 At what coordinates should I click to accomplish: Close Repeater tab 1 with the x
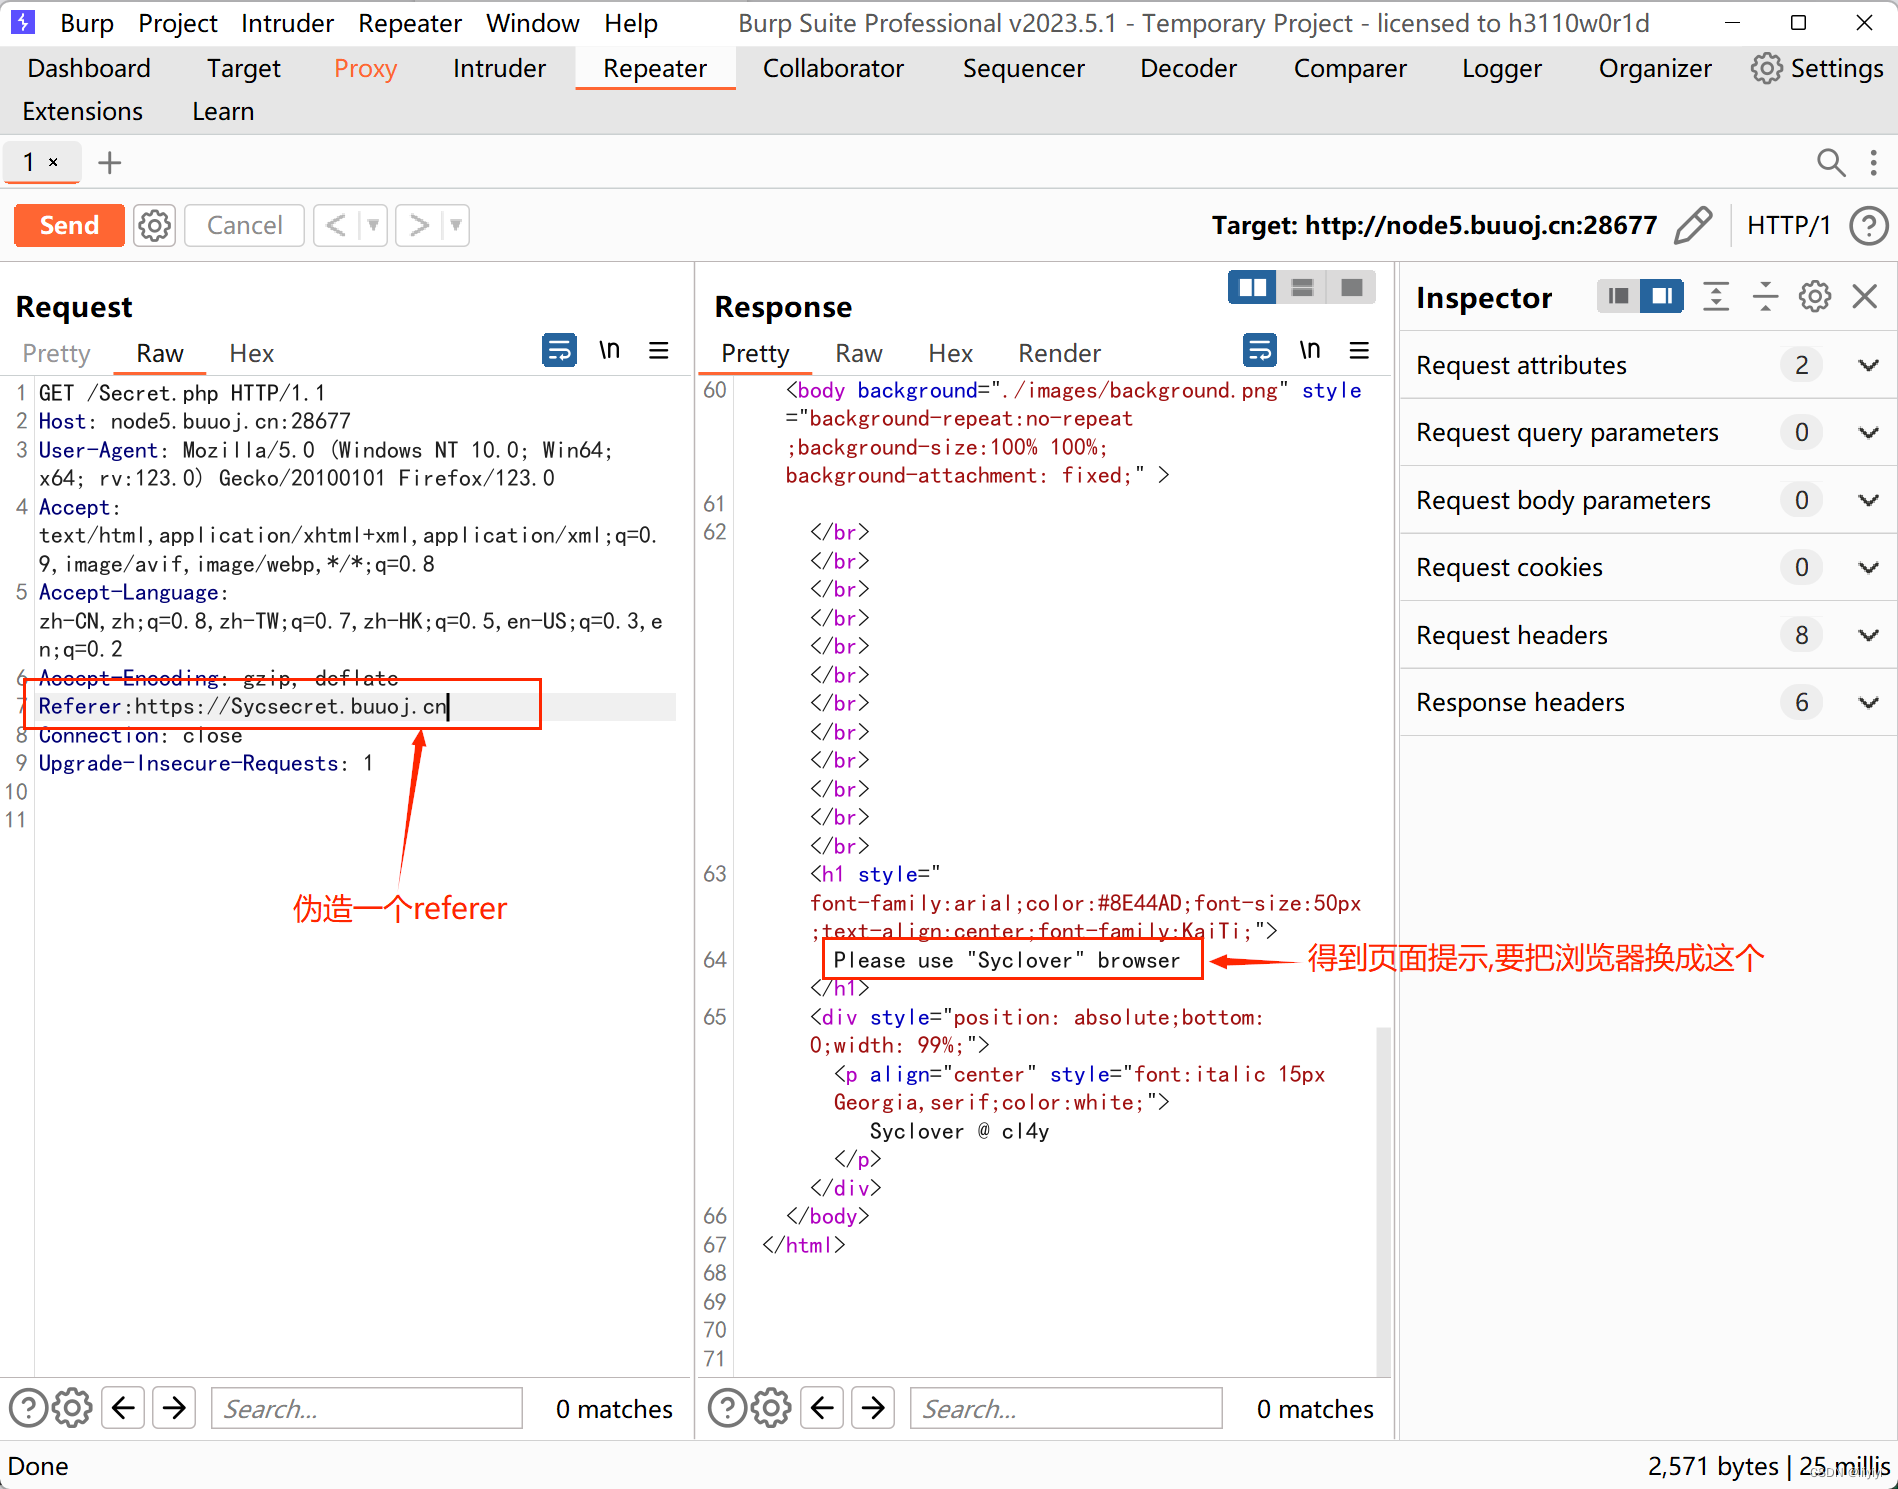coord(54,162)
